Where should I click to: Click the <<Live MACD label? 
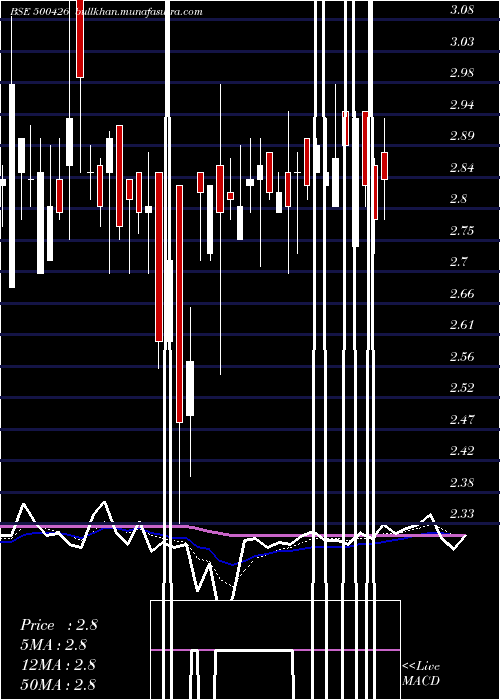(x=421, y=673)
